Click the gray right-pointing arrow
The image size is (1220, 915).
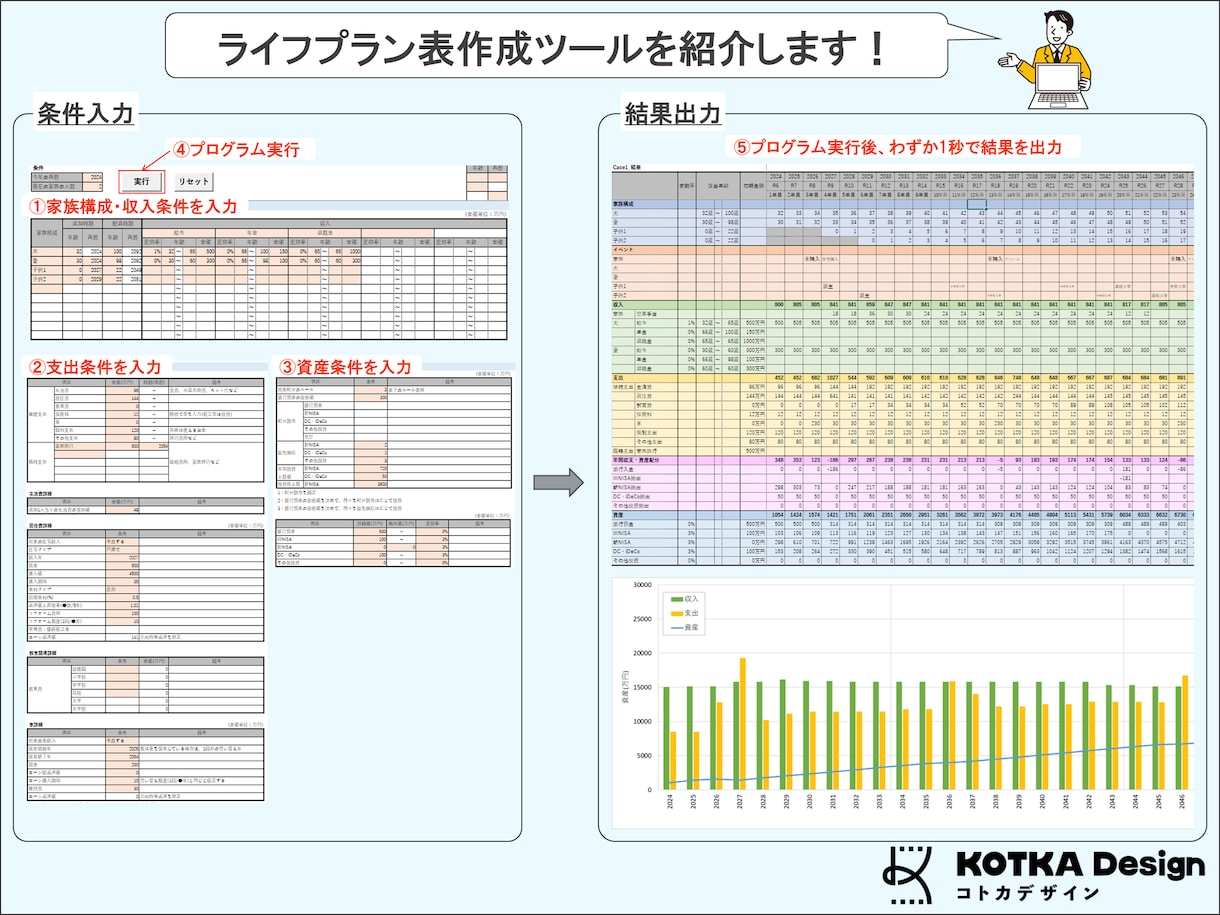pyautogui.click(x=558, y=482)
